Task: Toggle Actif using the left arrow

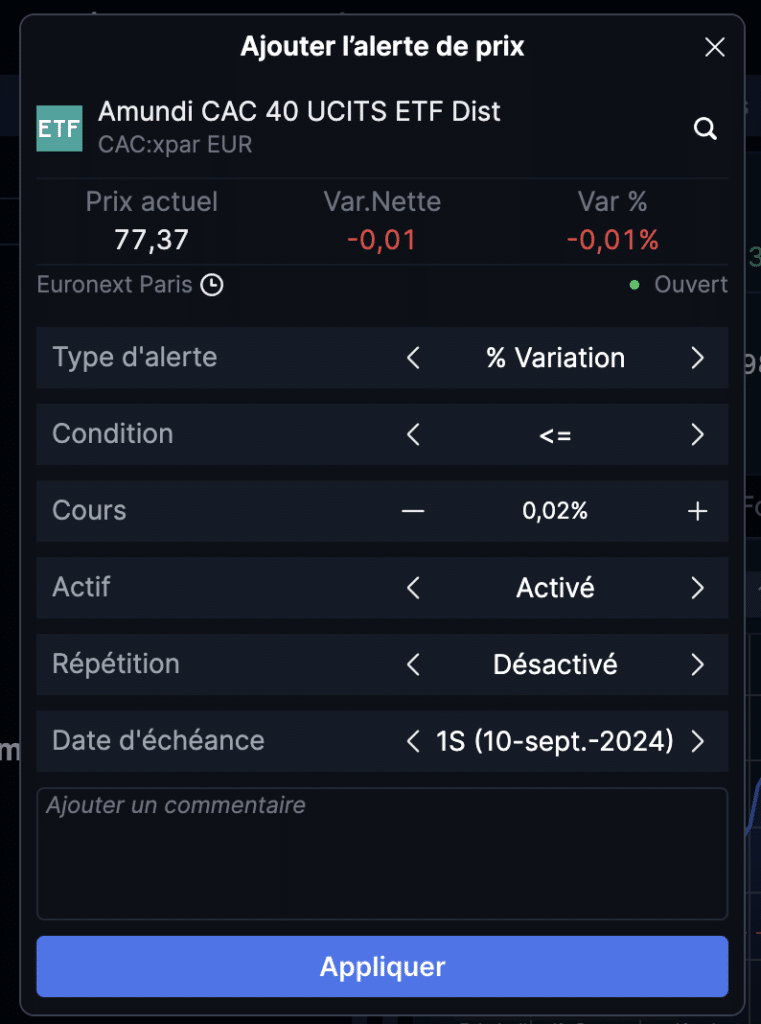Action: coord(413,588)
